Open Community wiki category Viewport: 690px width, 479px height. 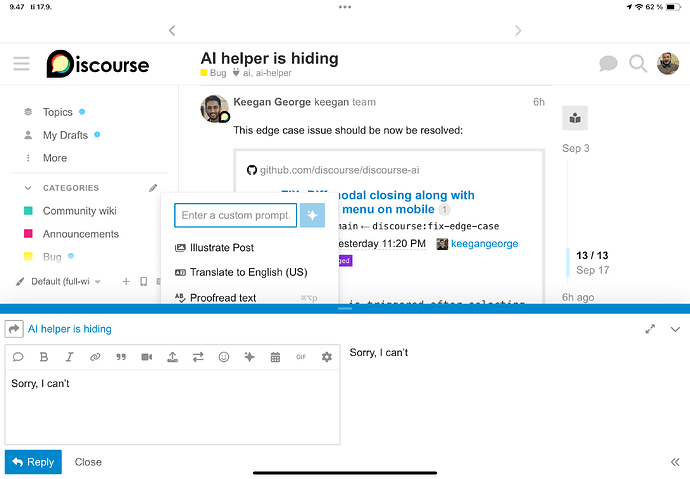79,211
